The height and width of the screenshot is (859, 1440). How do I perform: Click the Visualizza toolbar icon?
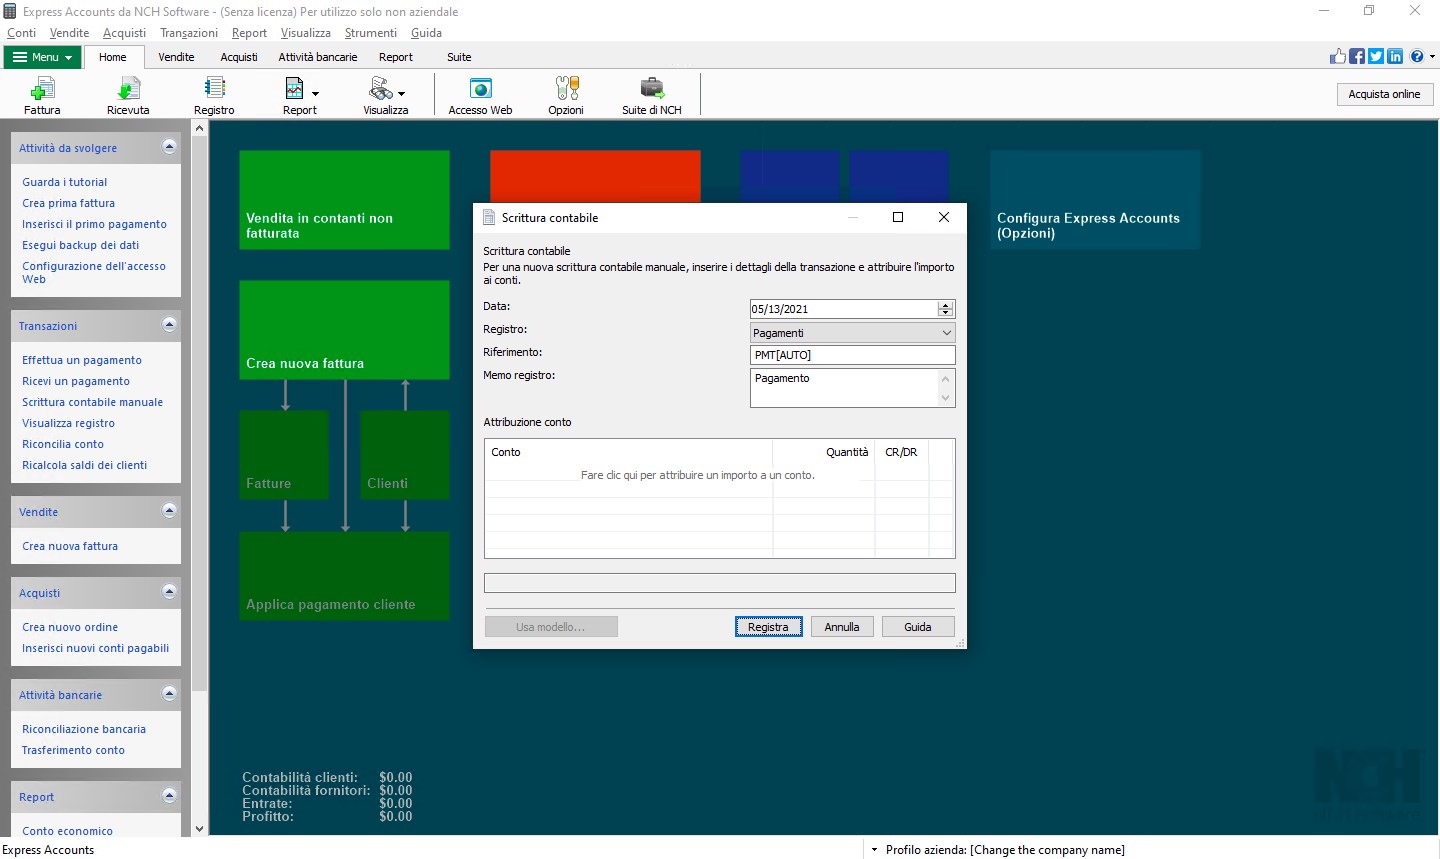386,96
